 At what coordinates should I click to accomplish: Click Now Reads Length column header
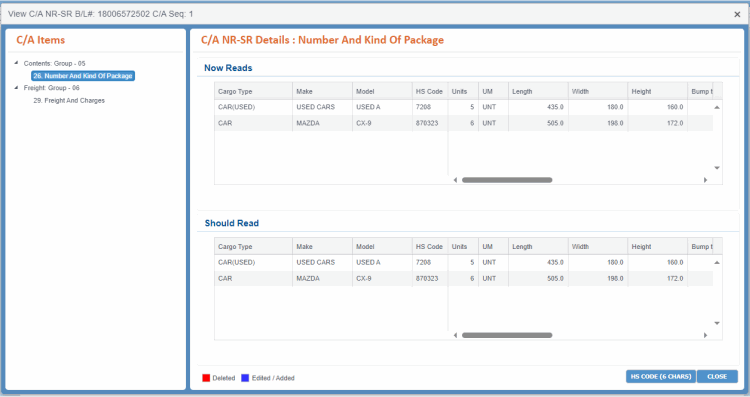coord(539,91)
